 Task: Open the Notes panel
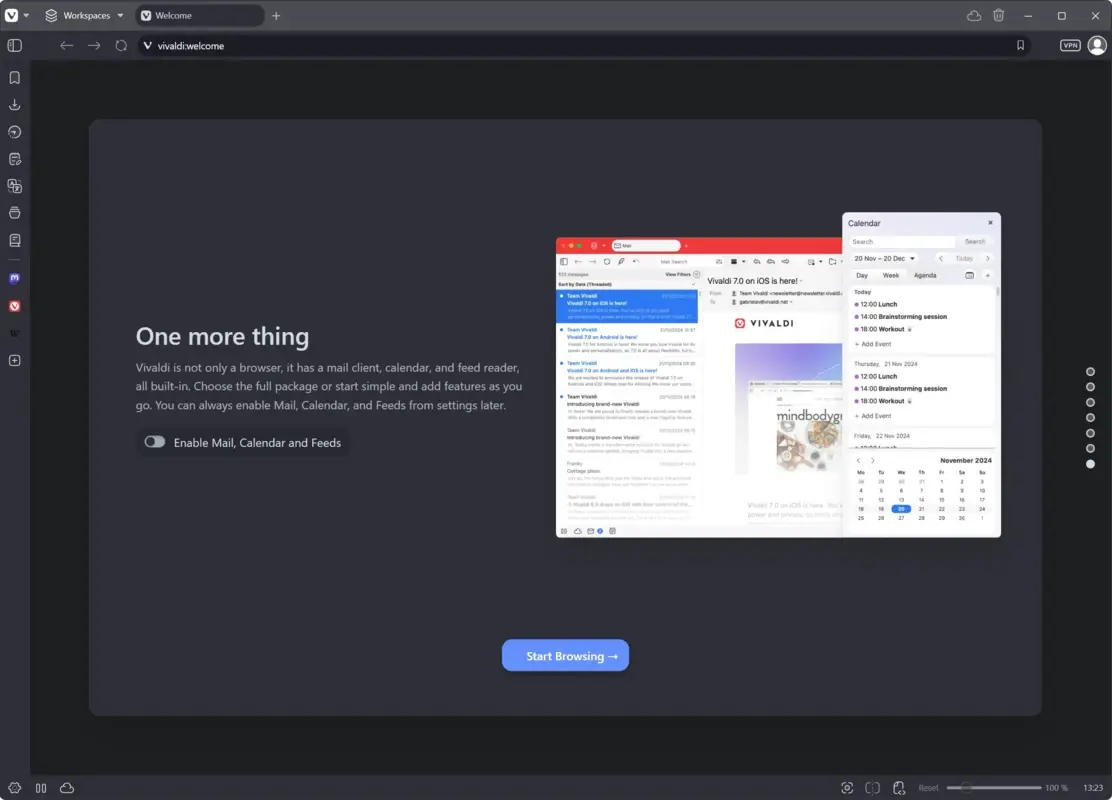(14, 158)
